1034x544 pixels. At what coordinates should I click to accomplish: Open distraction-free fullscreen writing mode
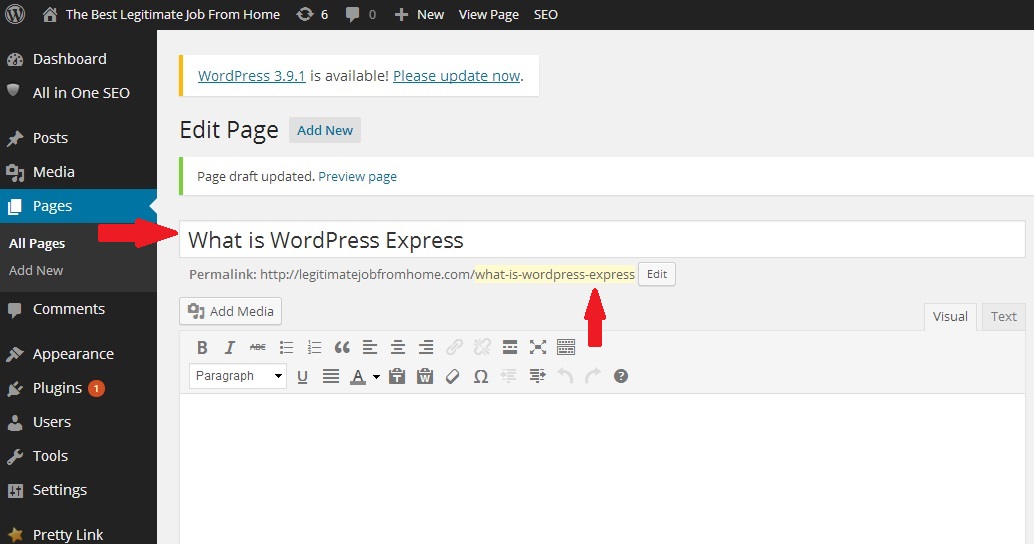point(538,348)
